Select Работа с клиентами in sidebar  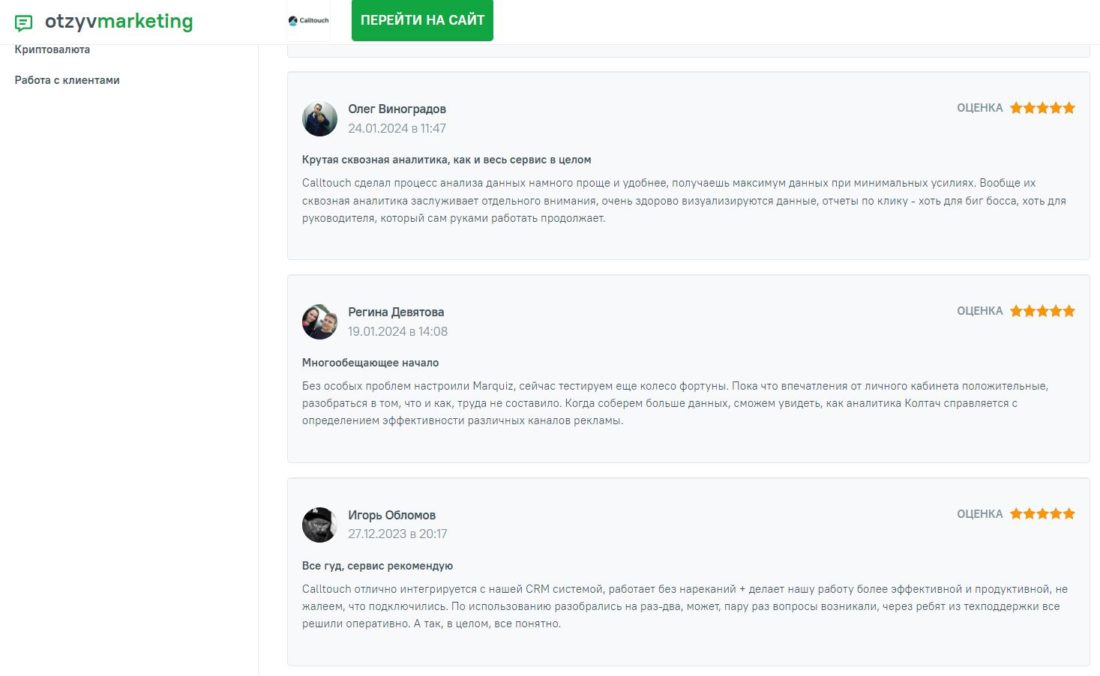click(67, 80)
